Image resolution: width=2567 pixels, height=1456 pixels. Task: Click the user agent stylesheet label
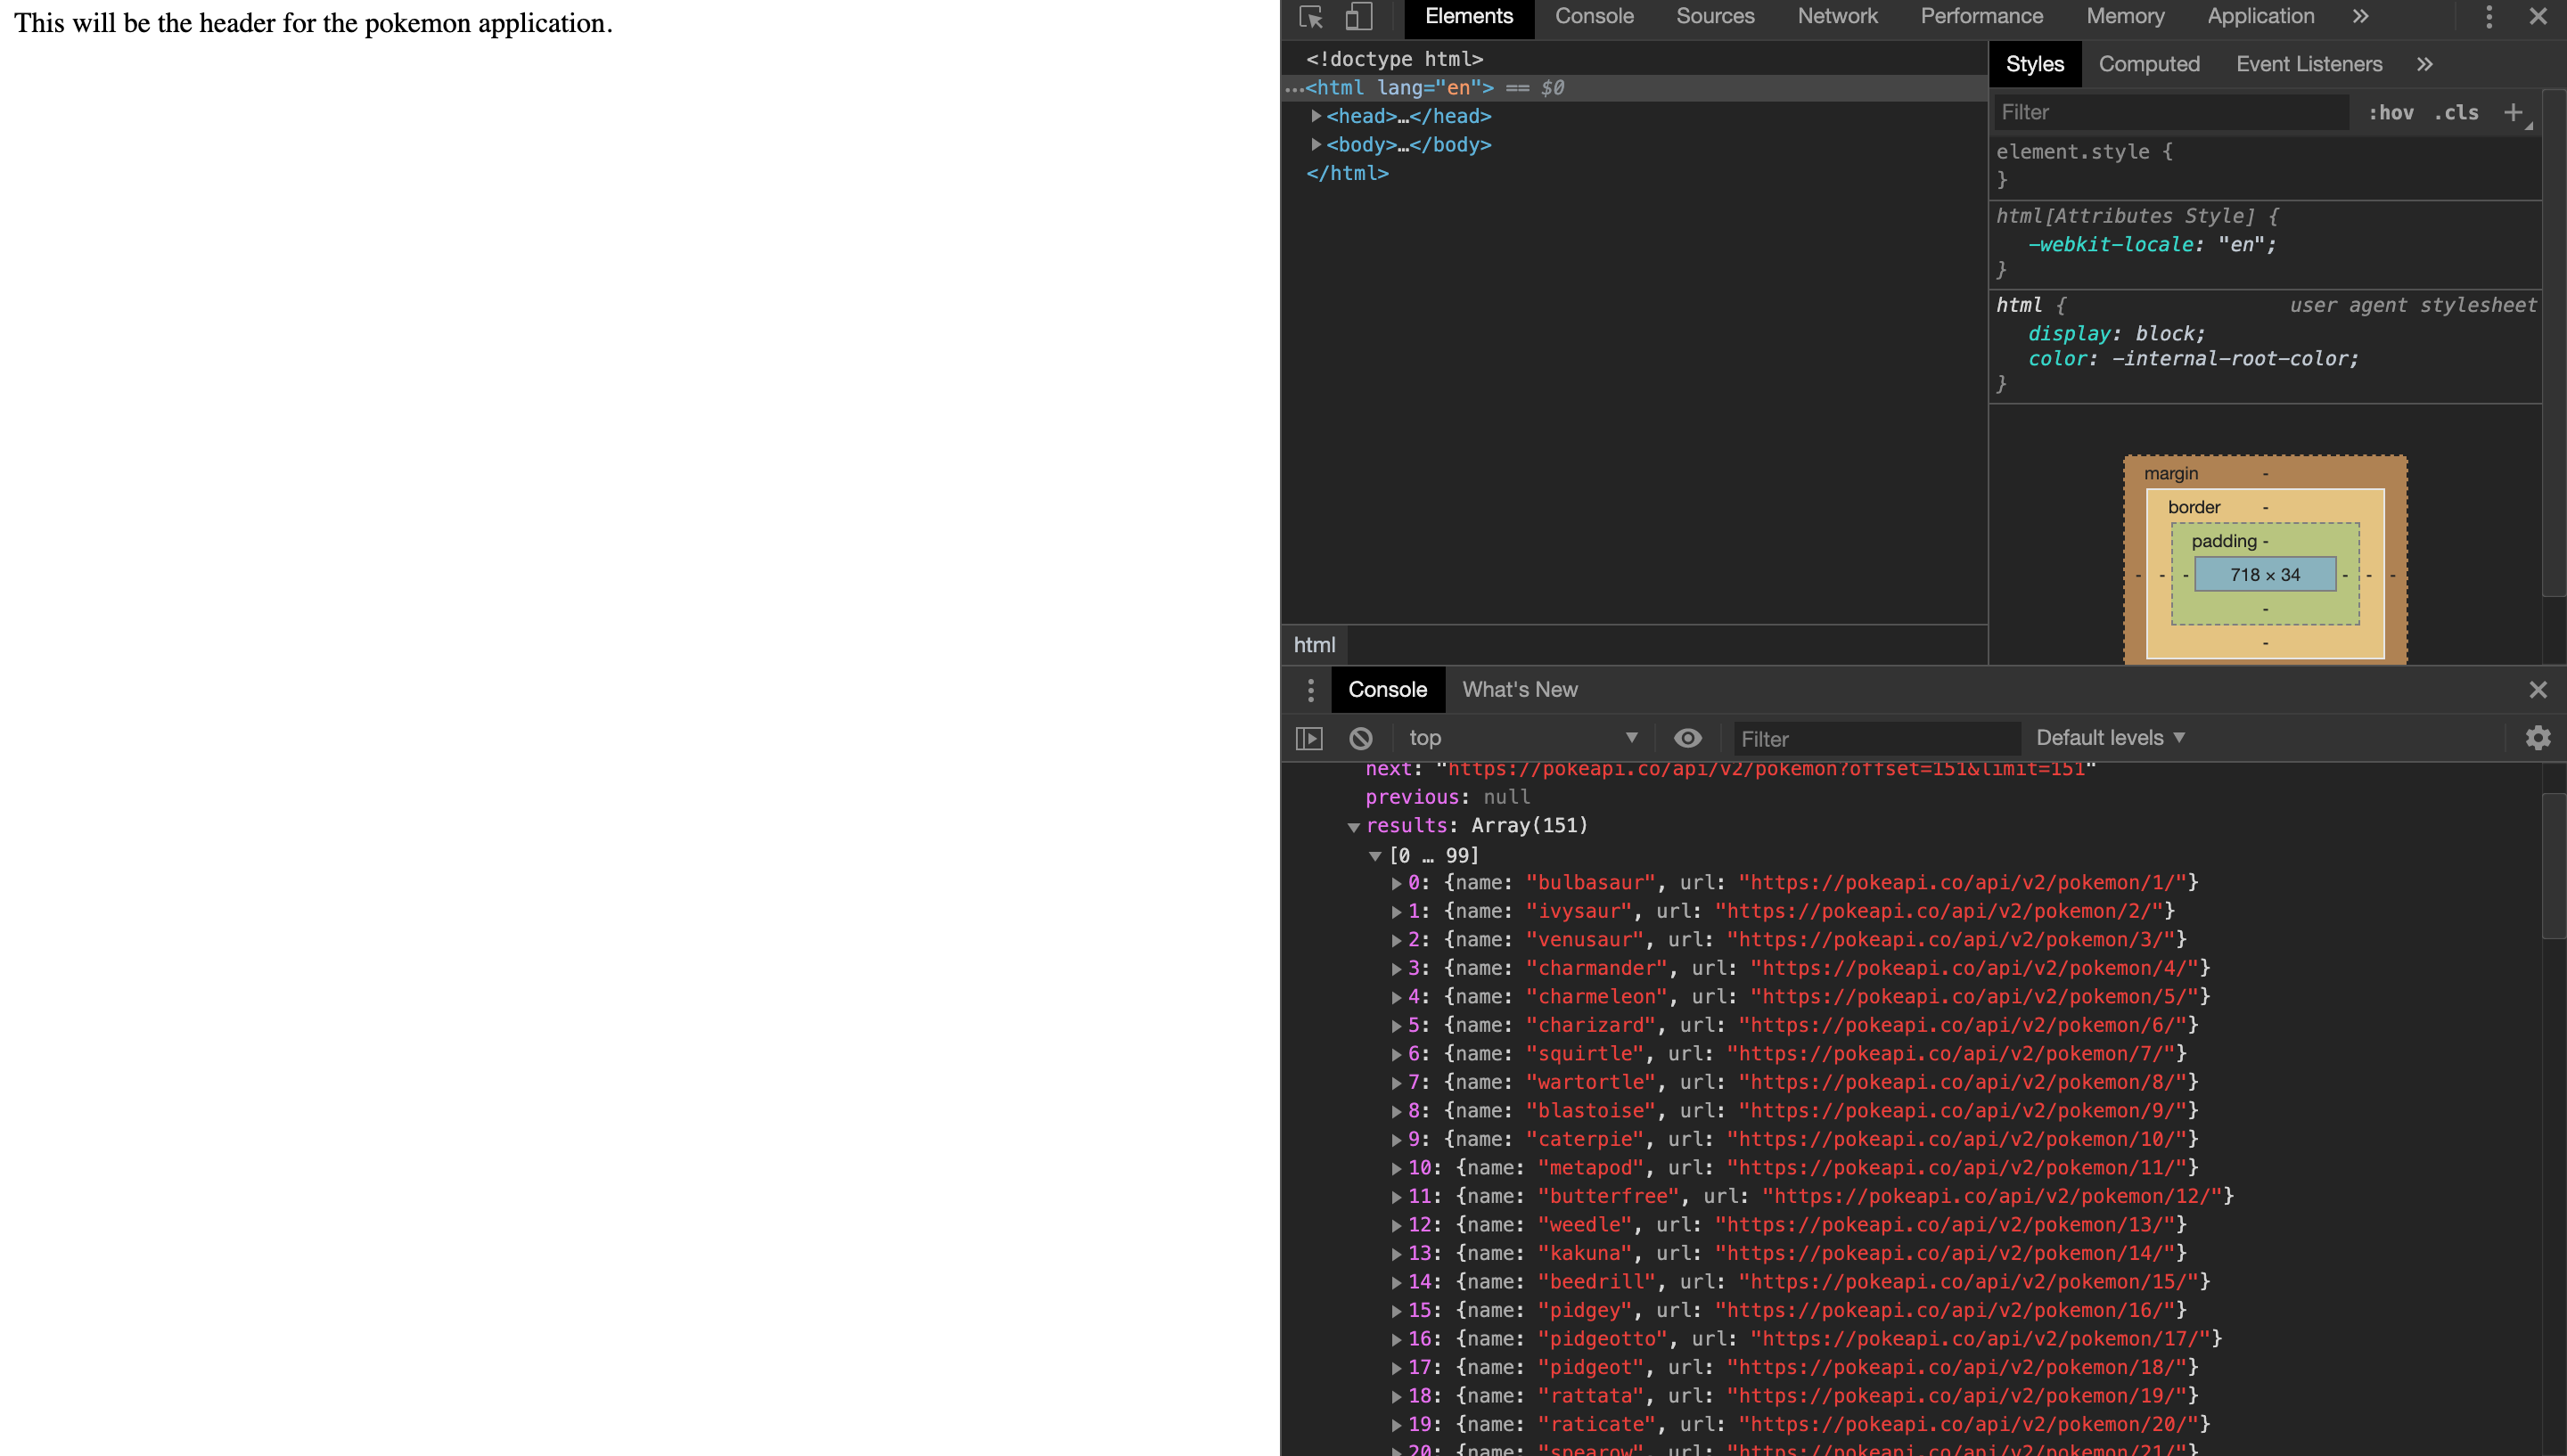(x=2412, y=306)
